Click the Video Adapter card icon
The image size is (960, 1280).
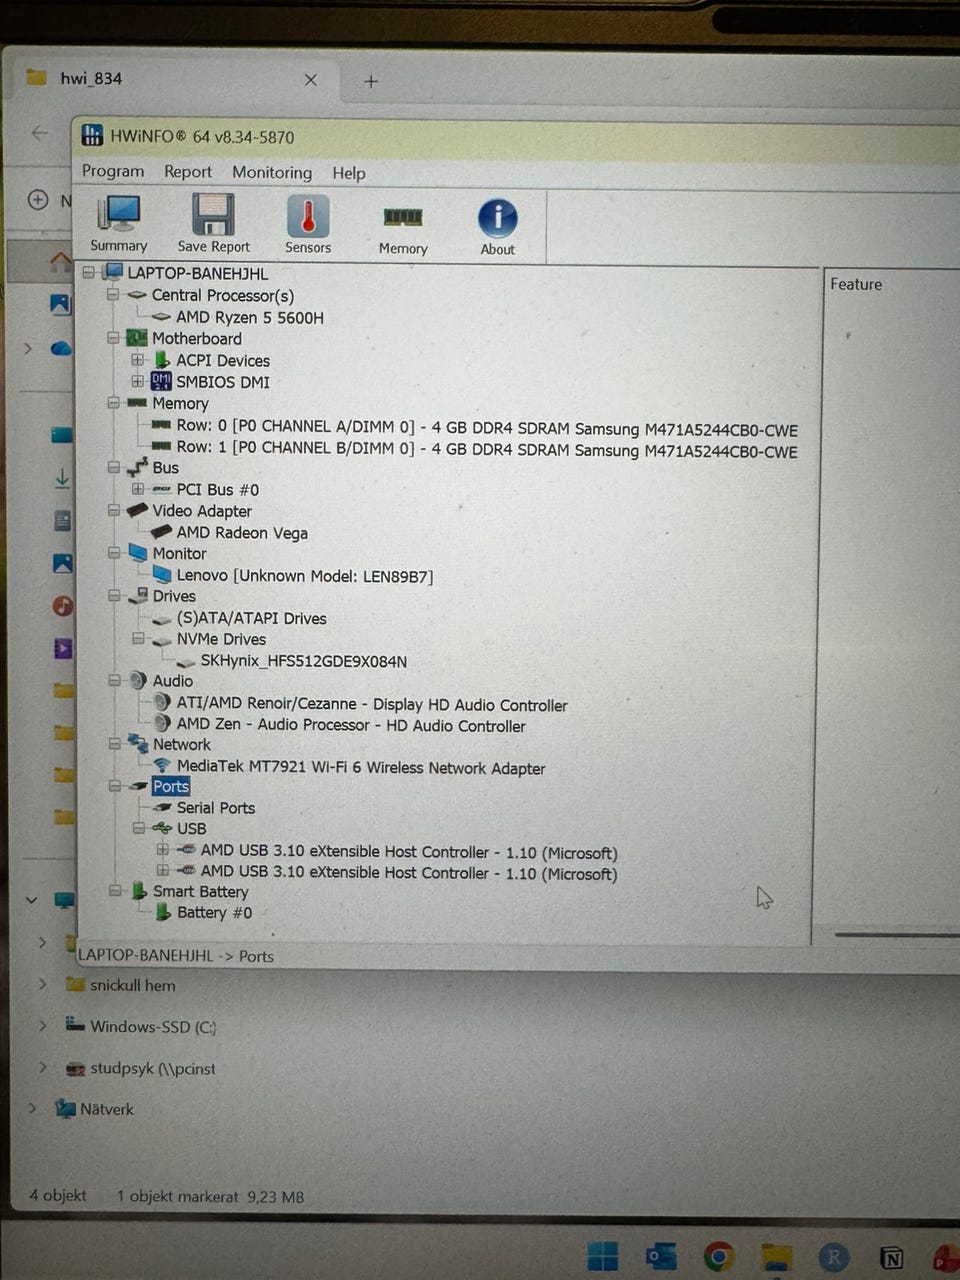[138, 511]
